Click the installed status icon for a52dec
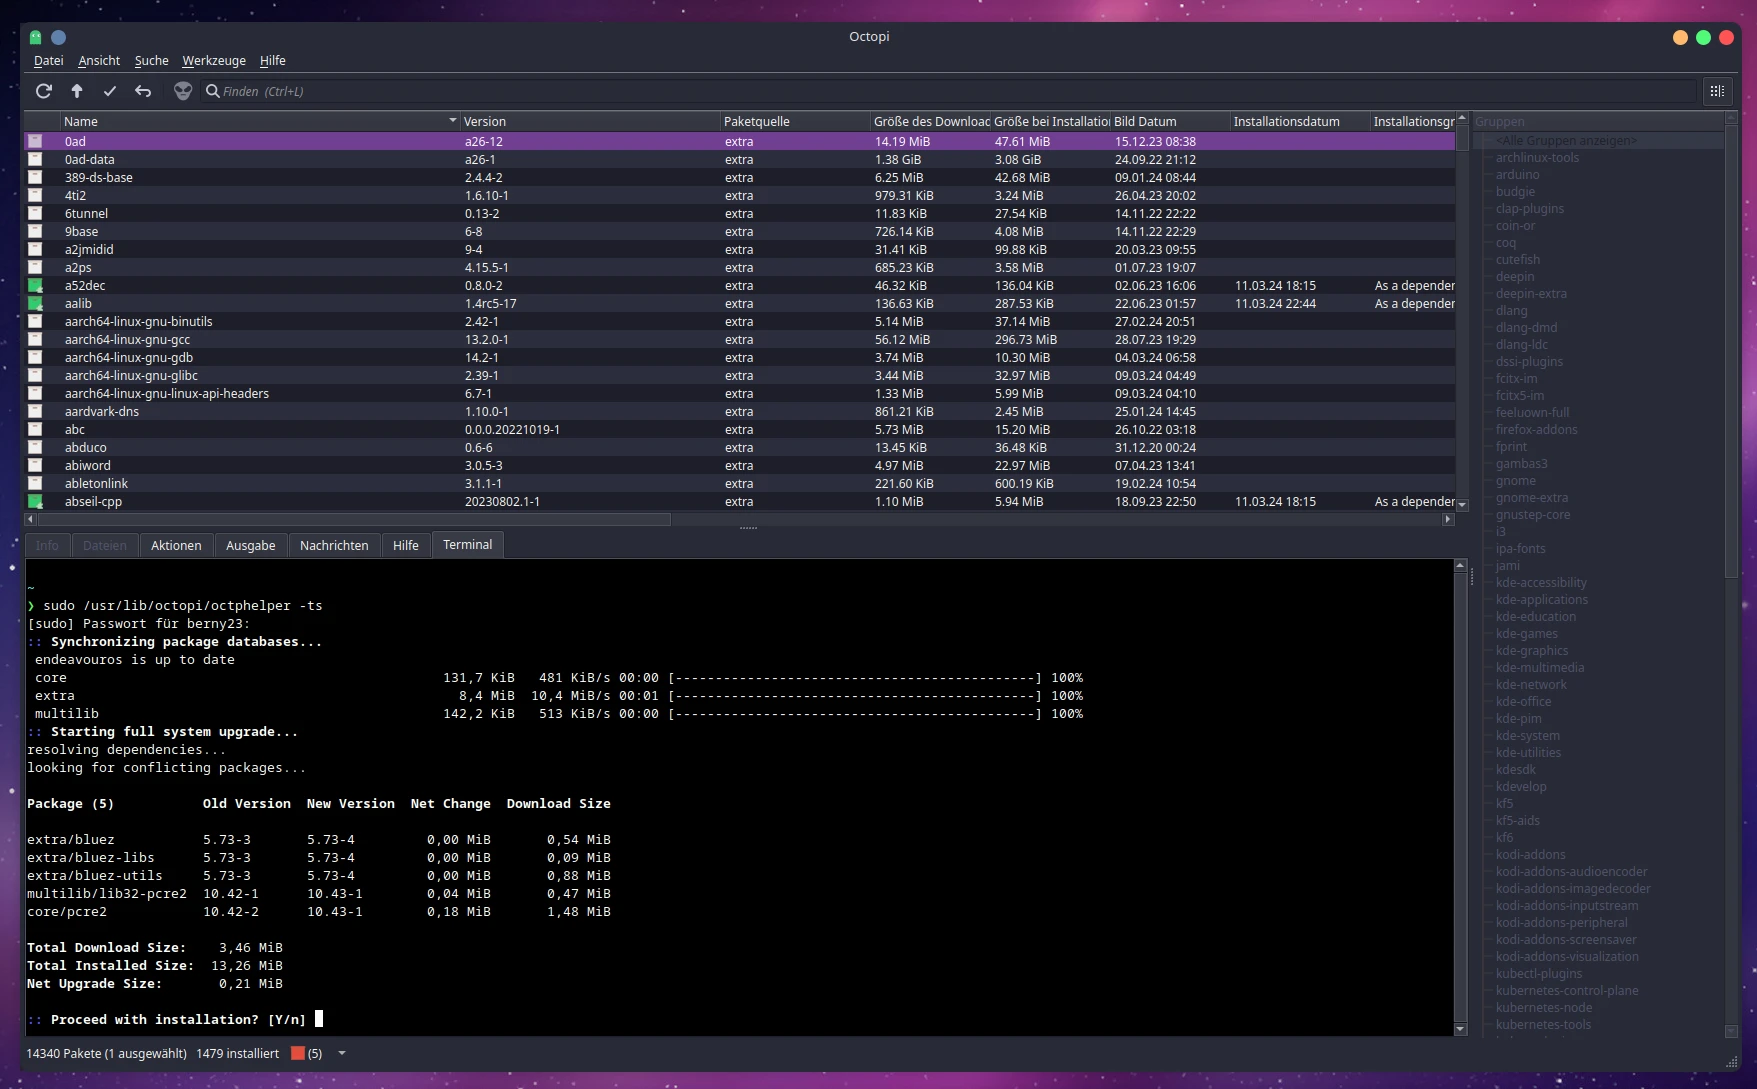 35,286
